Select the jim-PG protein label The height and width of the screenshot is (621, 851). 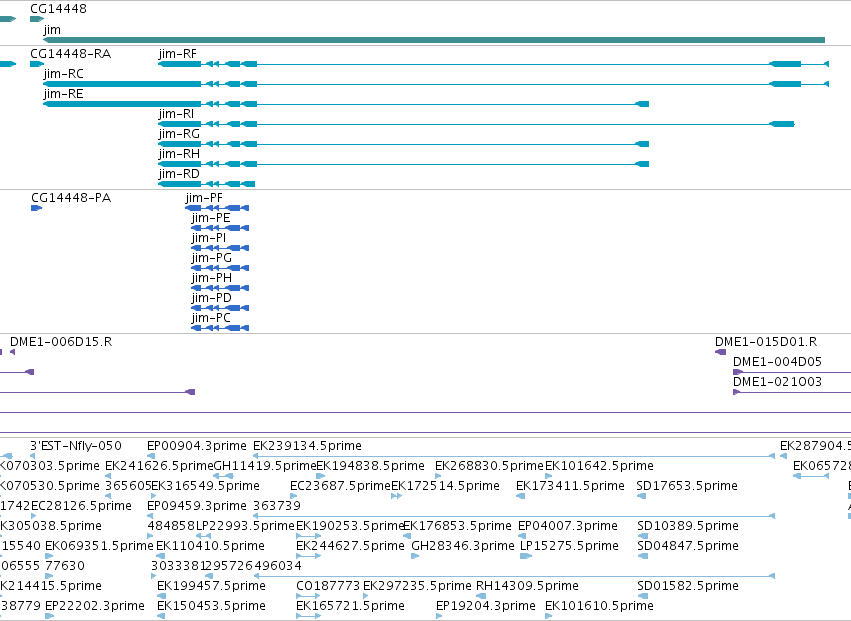click(x=212, y=258)
